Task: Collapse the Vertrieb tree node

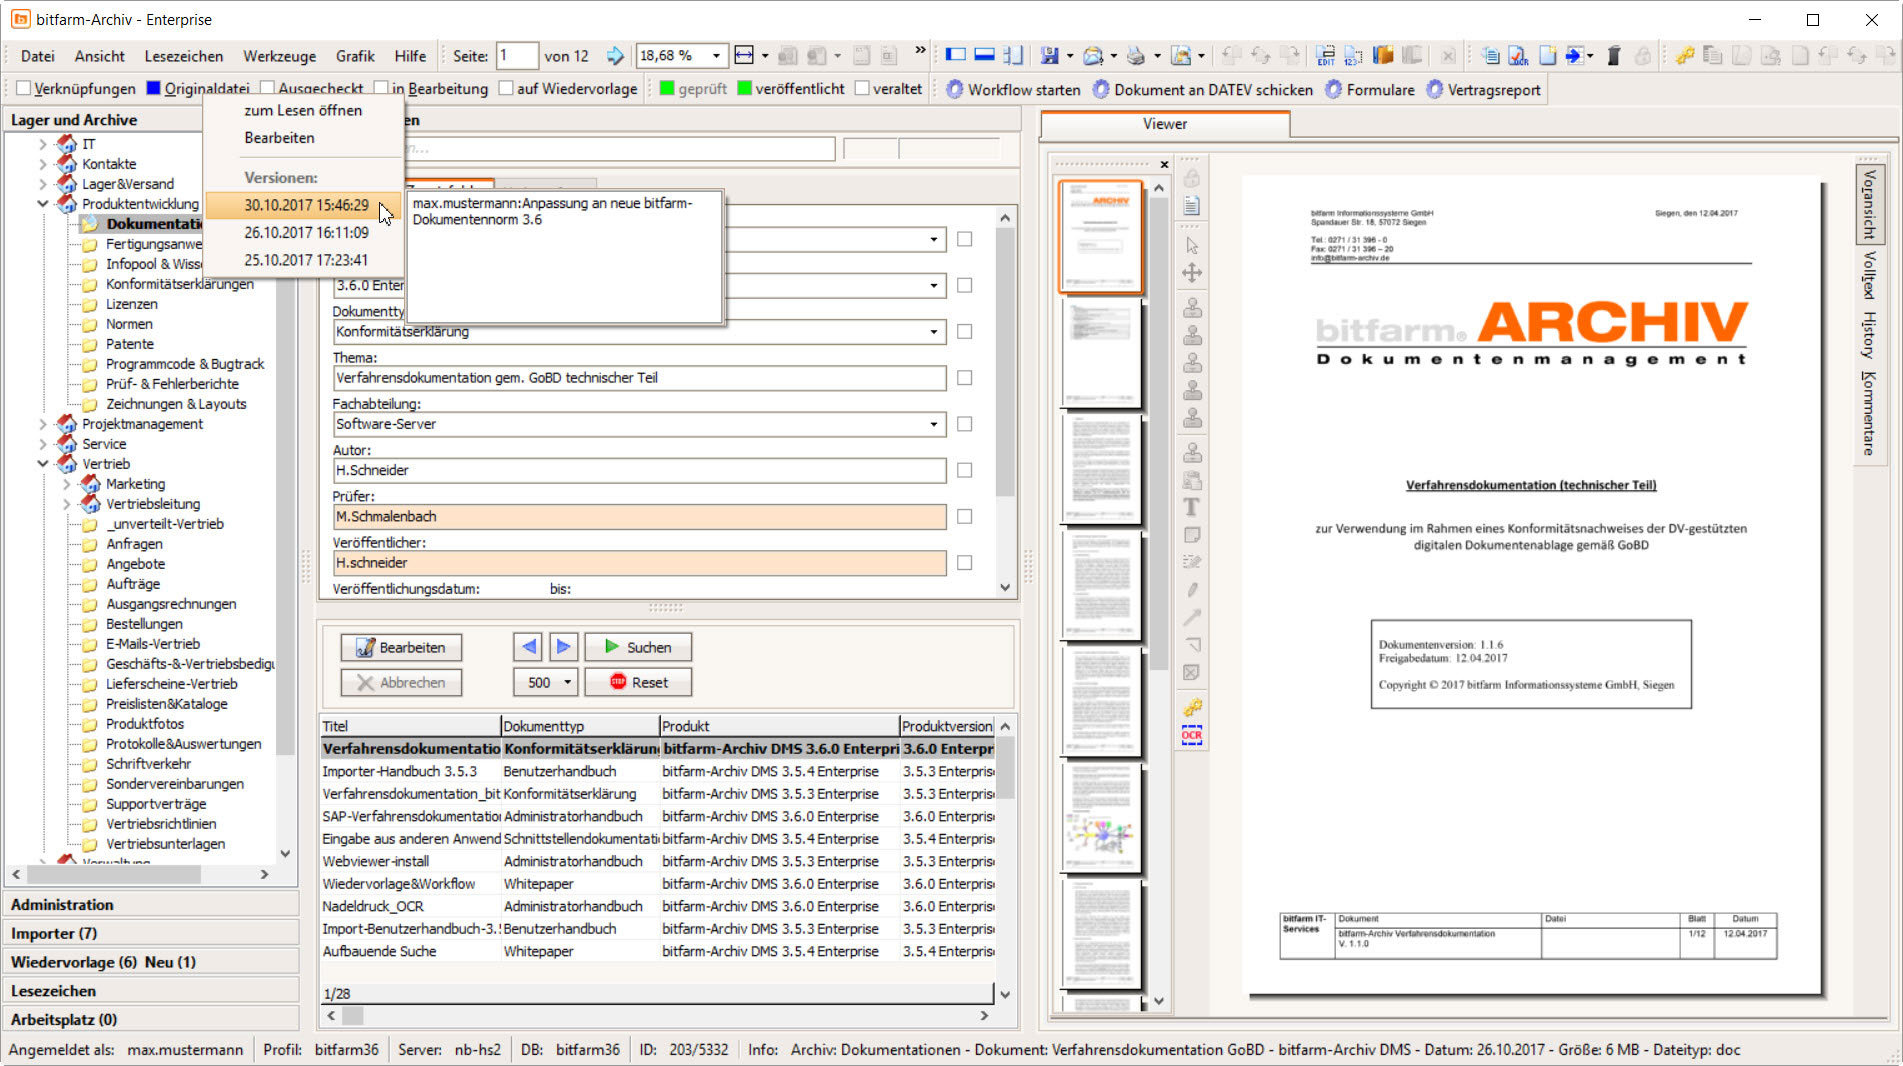Action: coord(43,464)
